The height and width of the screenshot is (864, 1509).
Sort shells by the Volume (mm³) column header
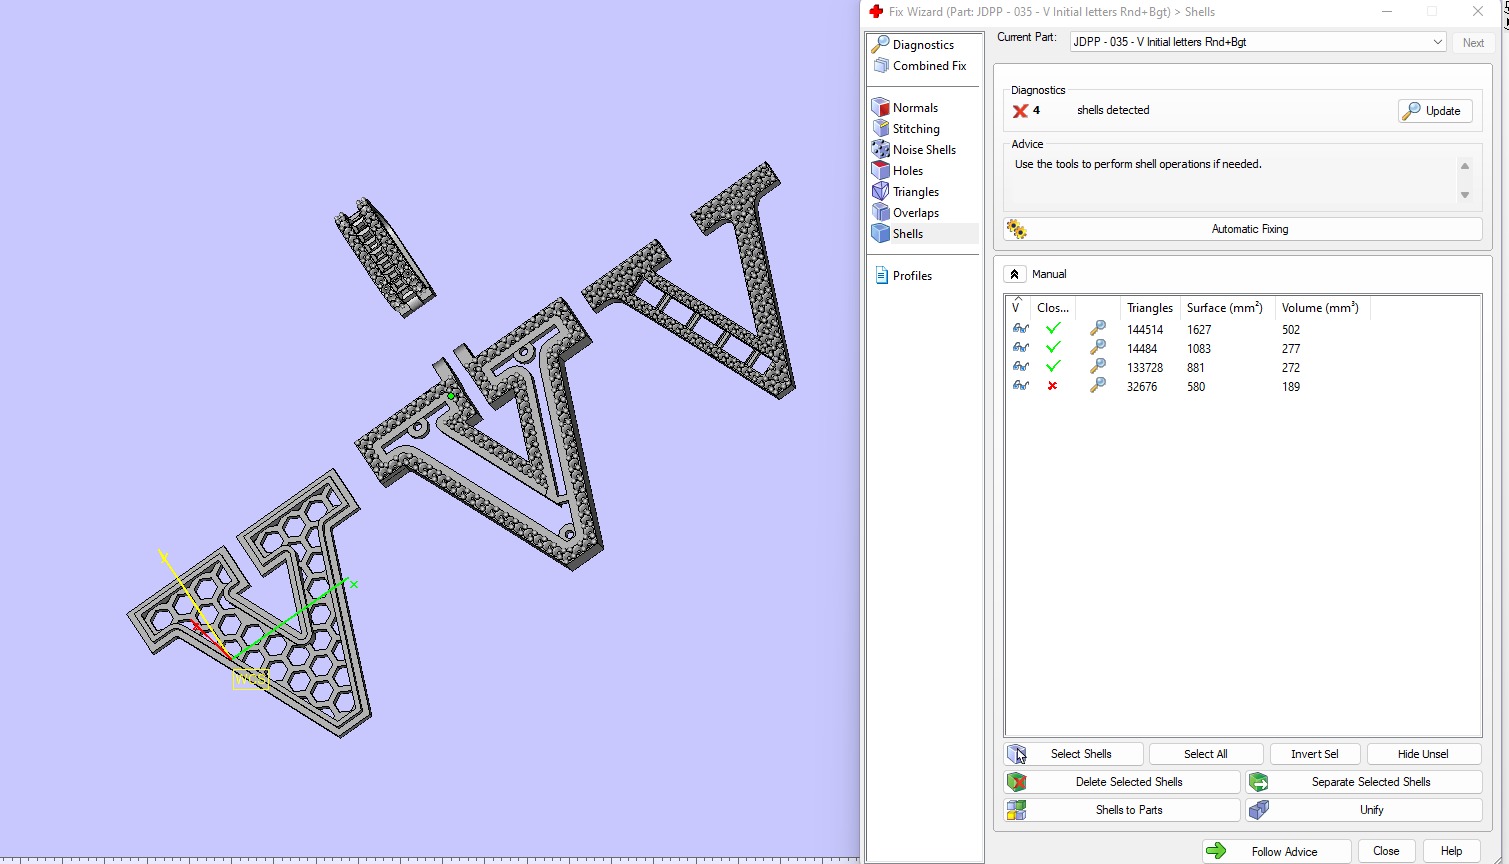(x=1322, y=308)
